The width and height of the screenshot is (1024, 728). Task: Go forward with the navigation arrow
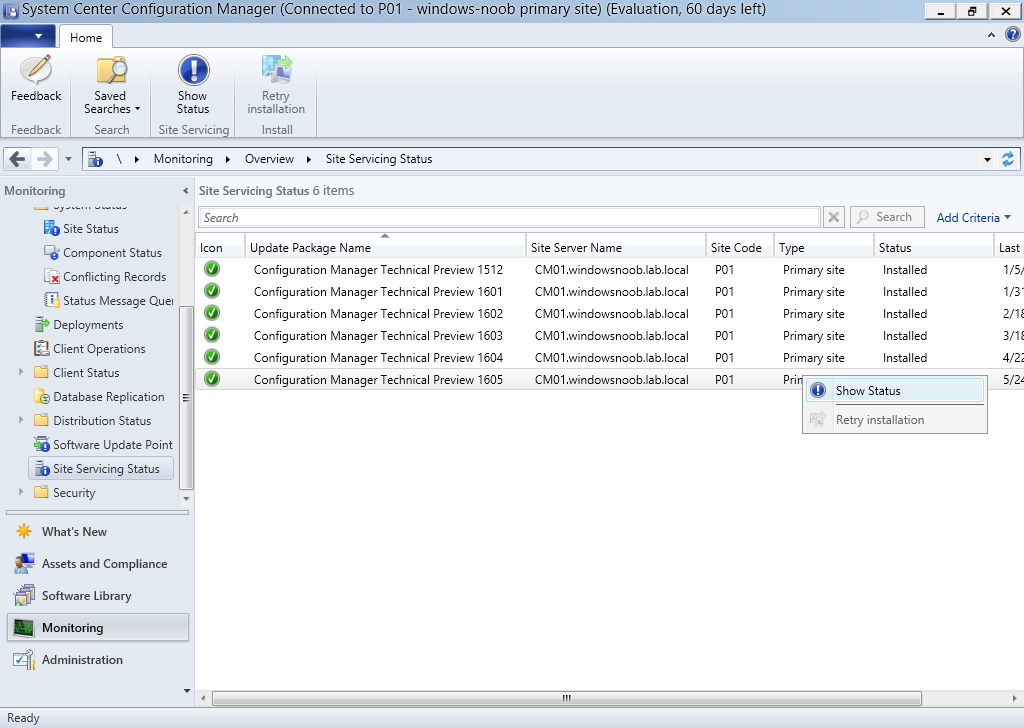pos(44,159)
